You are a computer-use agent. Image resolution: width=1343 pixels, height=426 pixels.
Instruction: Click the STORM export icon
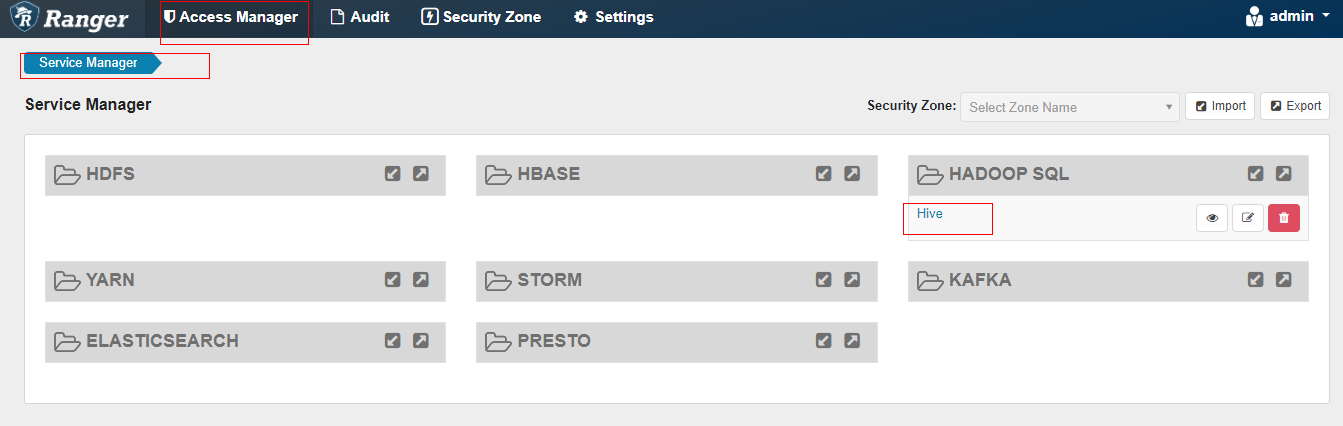pos(852,280)
